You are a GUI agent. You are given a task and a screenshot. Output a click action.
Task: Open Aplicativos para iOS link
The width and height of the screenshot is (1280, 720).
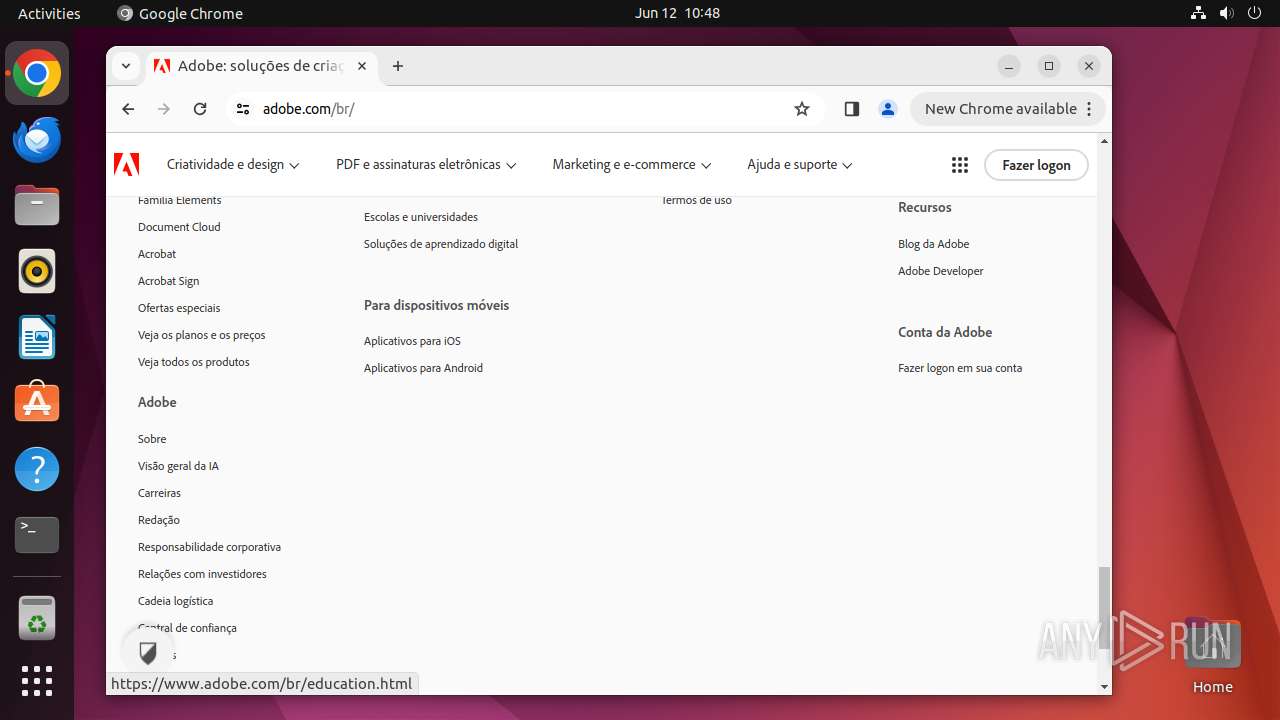click(x=412, y=341)
